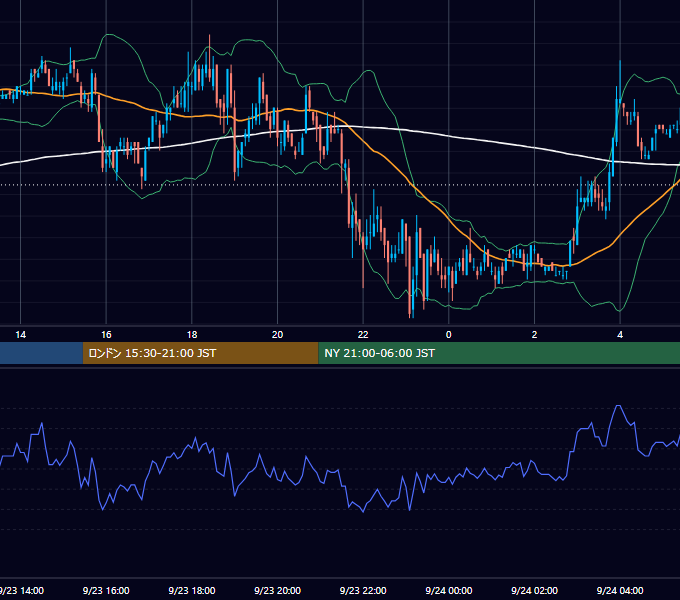680x600 pixels.
Task: Click the 9/23 18:00 date label
Action: pos(192,590)
